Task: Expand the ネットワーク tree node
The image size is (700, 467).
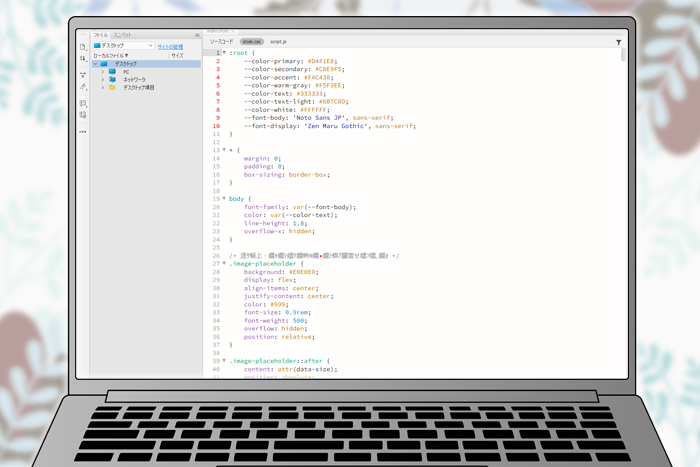Action: [103, 80]
